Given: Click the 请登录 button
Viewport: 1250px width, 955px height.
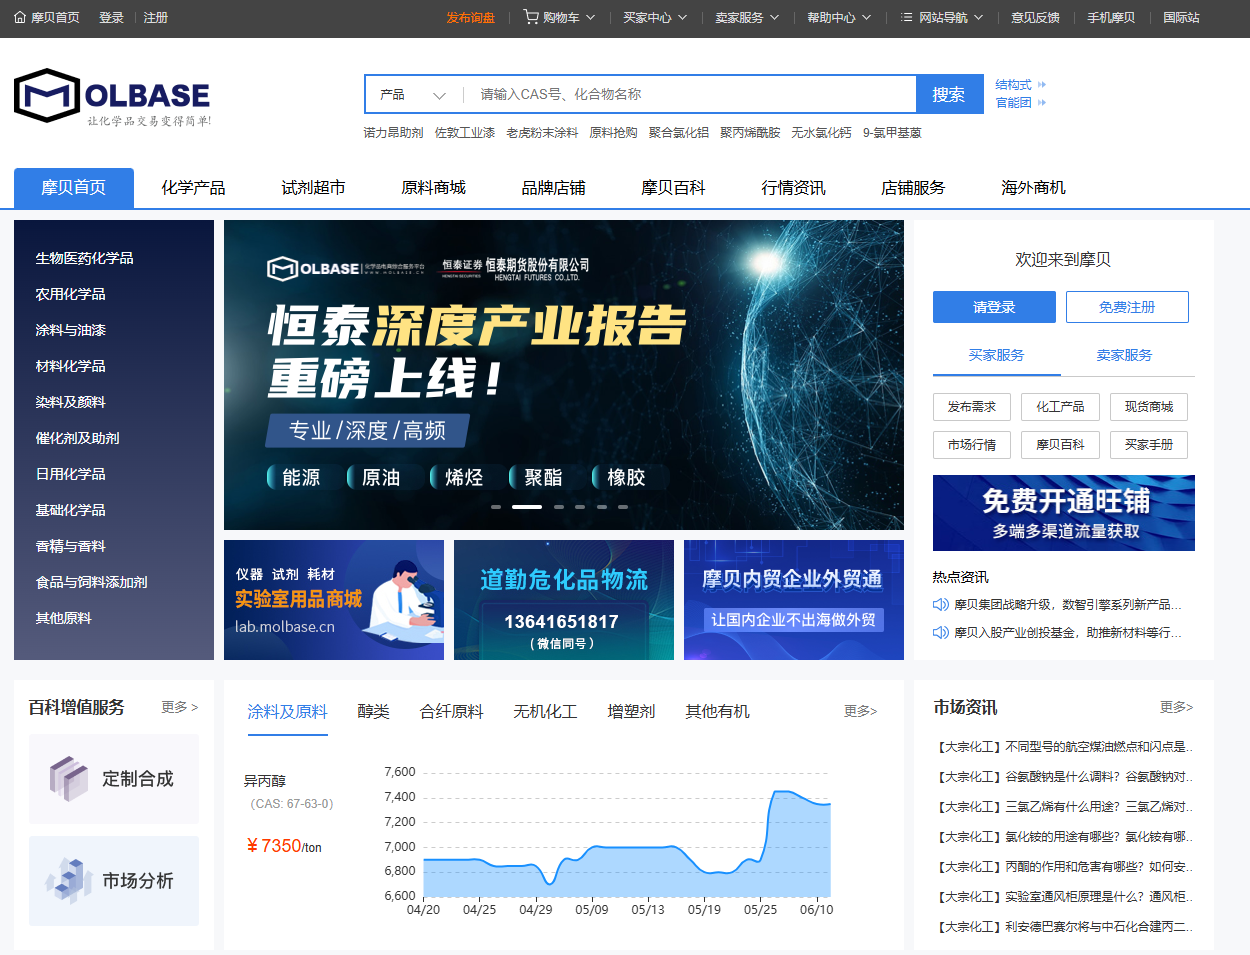Looking at the screenshot, I should point(994,307).
